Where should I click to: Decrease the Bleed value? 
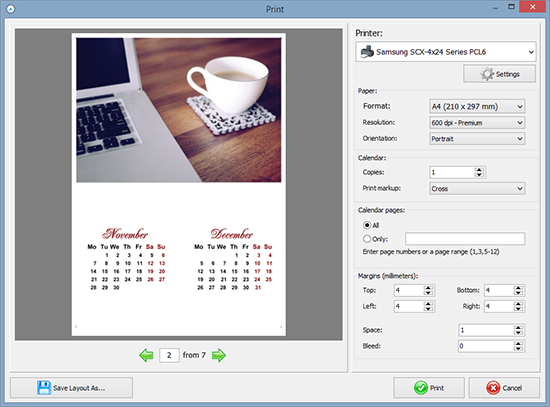pyautogui.click(x=518, y=348)
